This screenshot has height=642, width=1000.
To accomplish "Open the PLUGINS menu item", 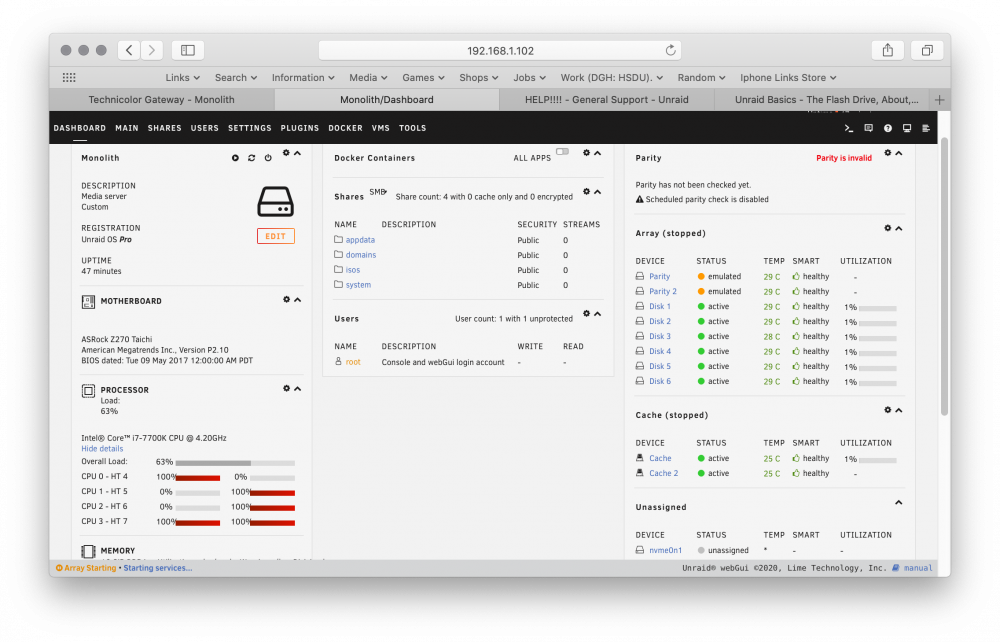I will coord(300,128).
